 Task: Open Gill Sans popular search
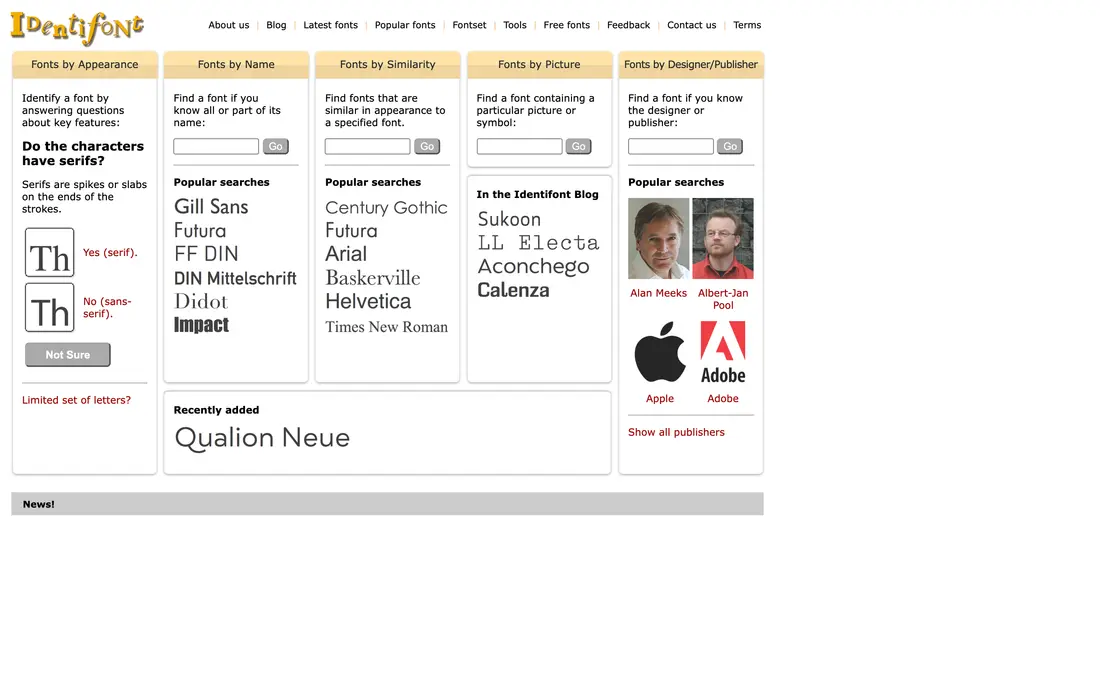(x=211, y=207)
